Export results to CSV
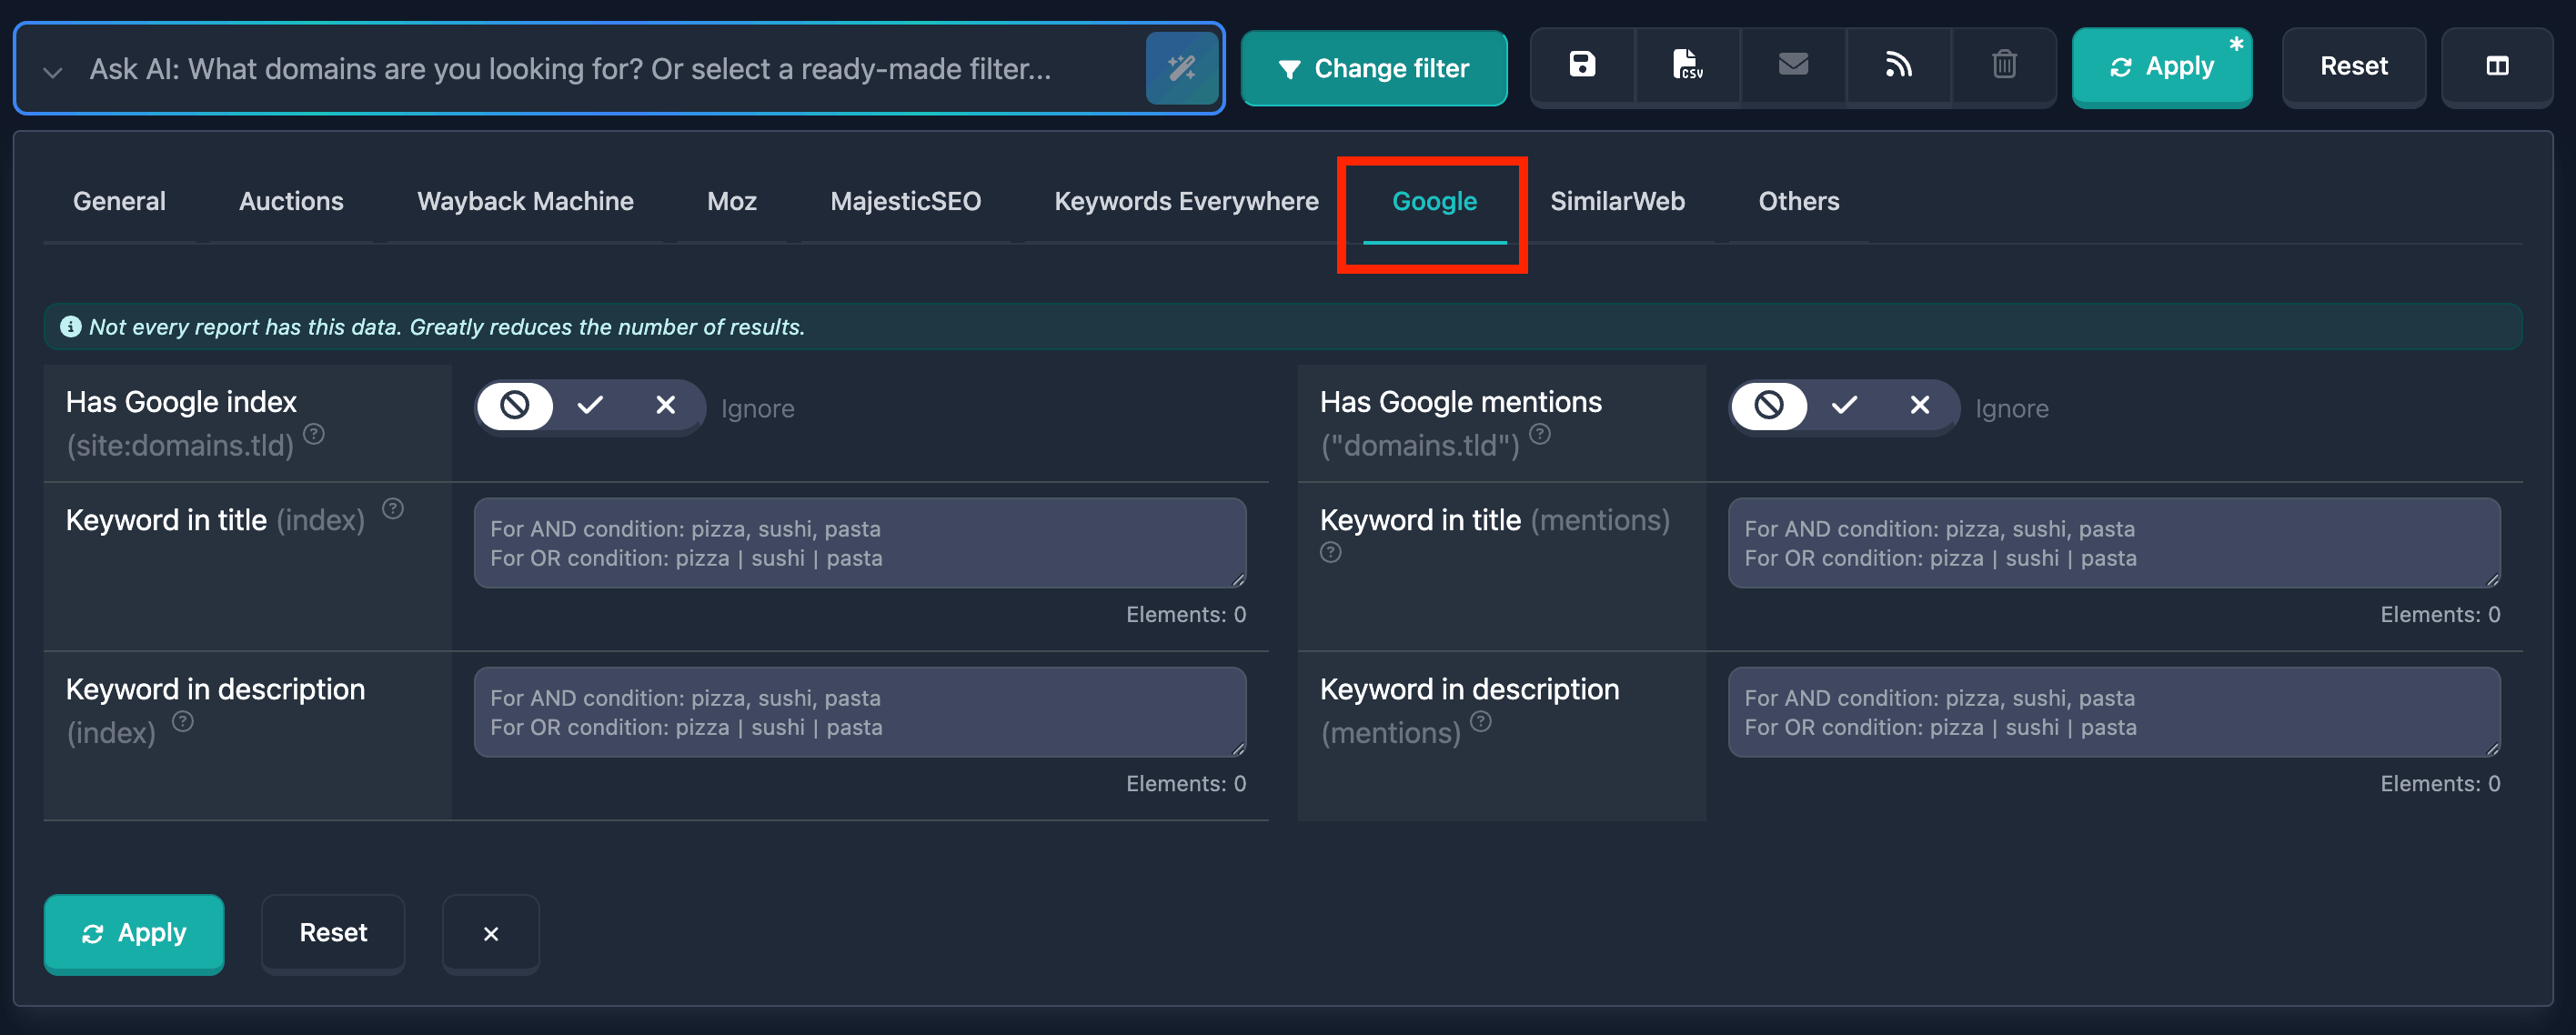 1688,65
